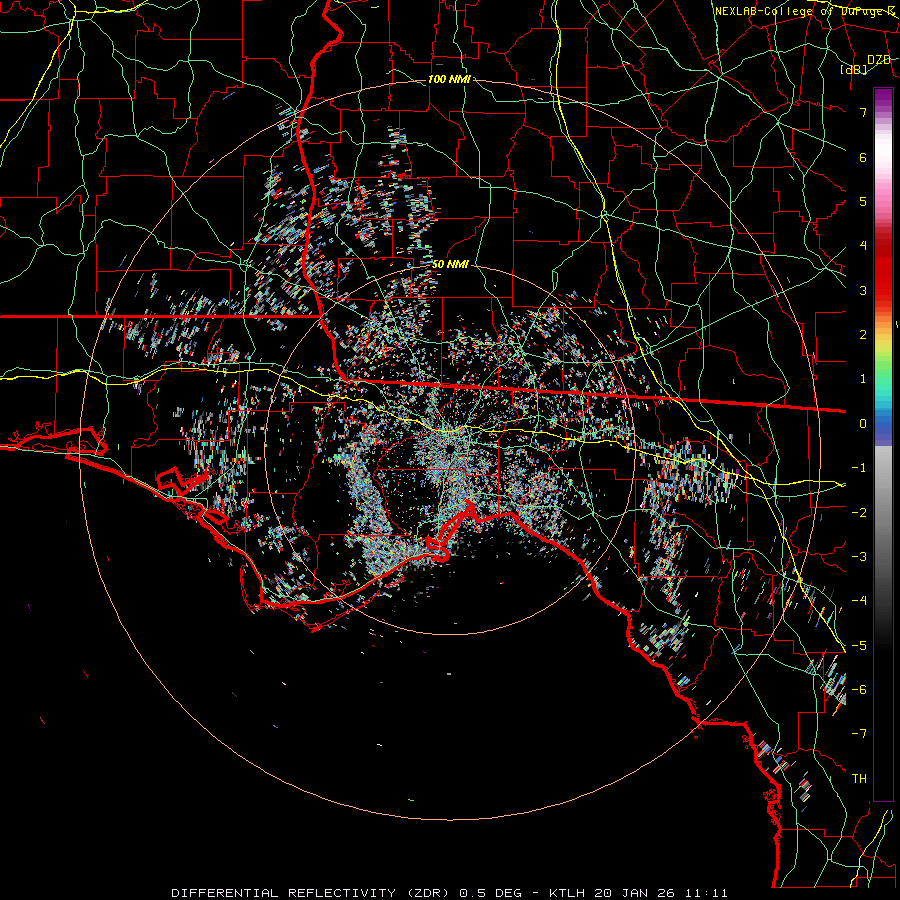This screenshot has height=900, width=900.
Task: Select the -5 value on the color scale
Action: click(x=859, y=646)
